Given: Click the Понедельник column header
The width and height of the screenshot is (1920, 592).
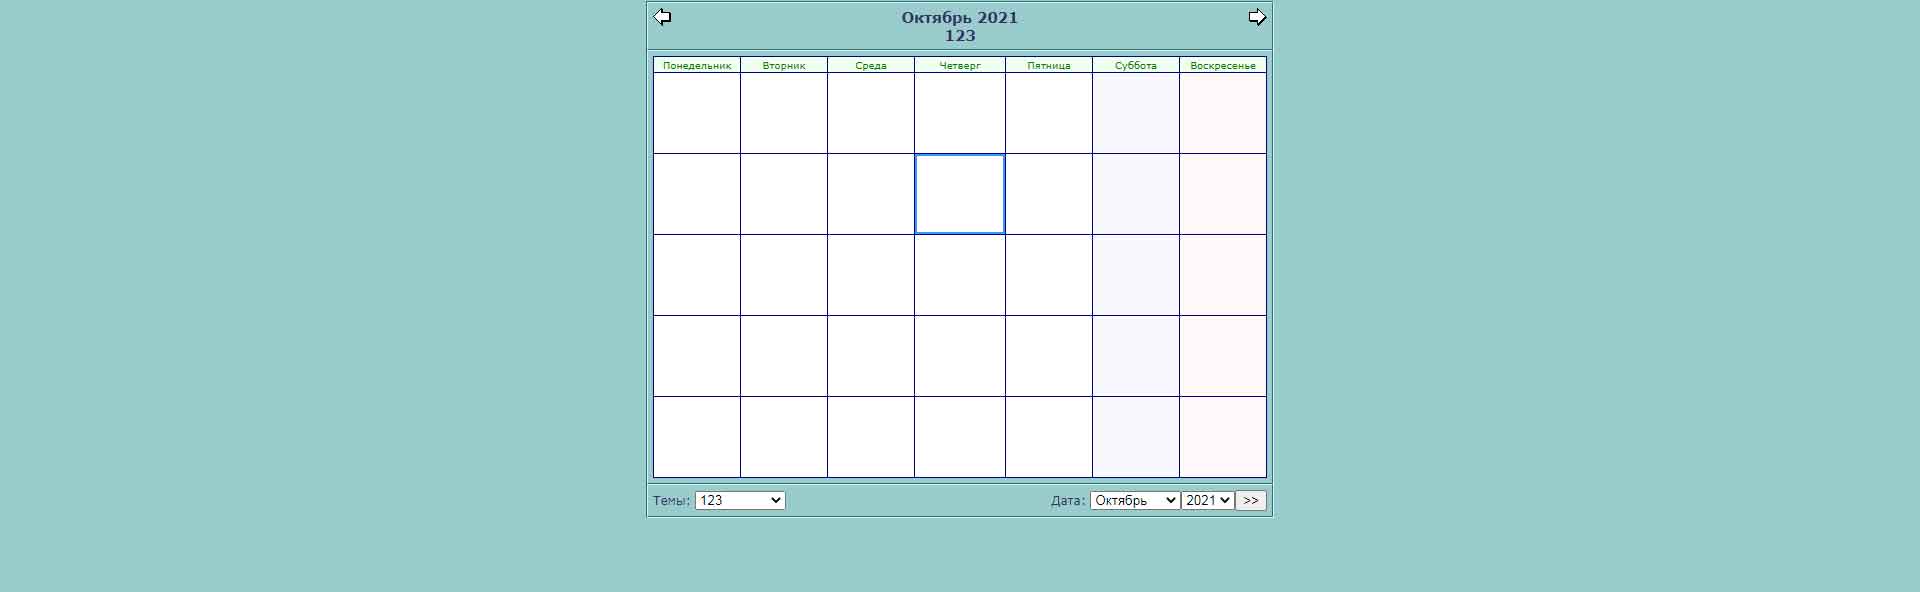Looking at the screenshot, I should click(697, 65).
